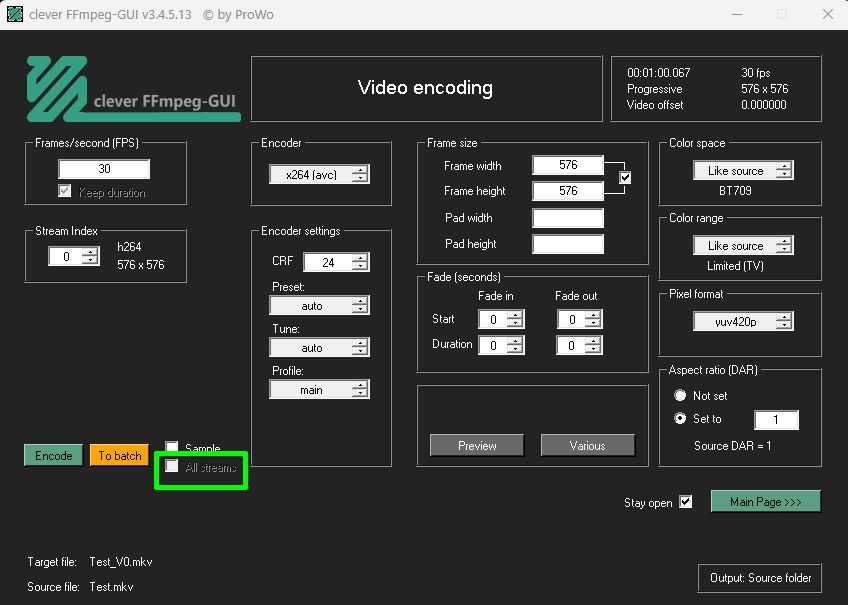Click the Pad height input field
Screen dimensions: 848x605
coord(568,244)
